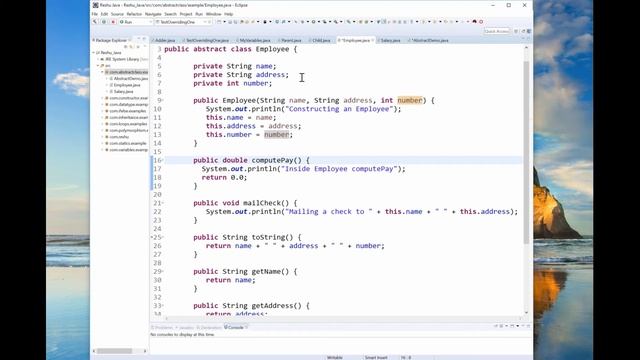
Task: Open the Project menu
Action: pyautogui.click(x=186, y=14)
